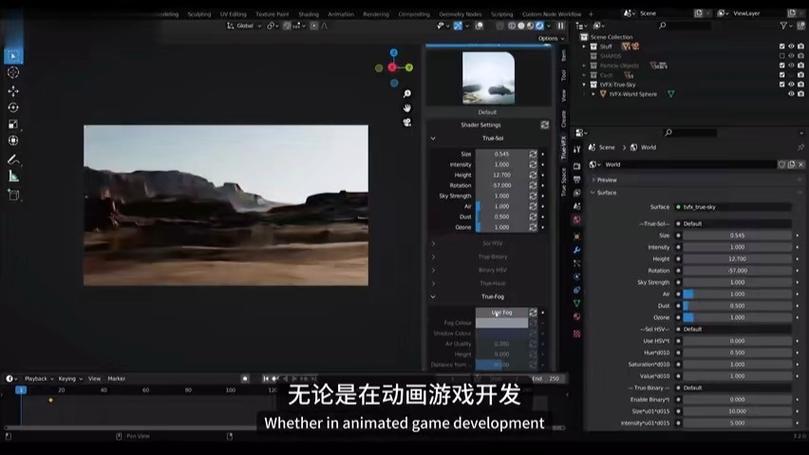809x455 pixels.
Task: Select the Move tool
Action: point(13,91)
